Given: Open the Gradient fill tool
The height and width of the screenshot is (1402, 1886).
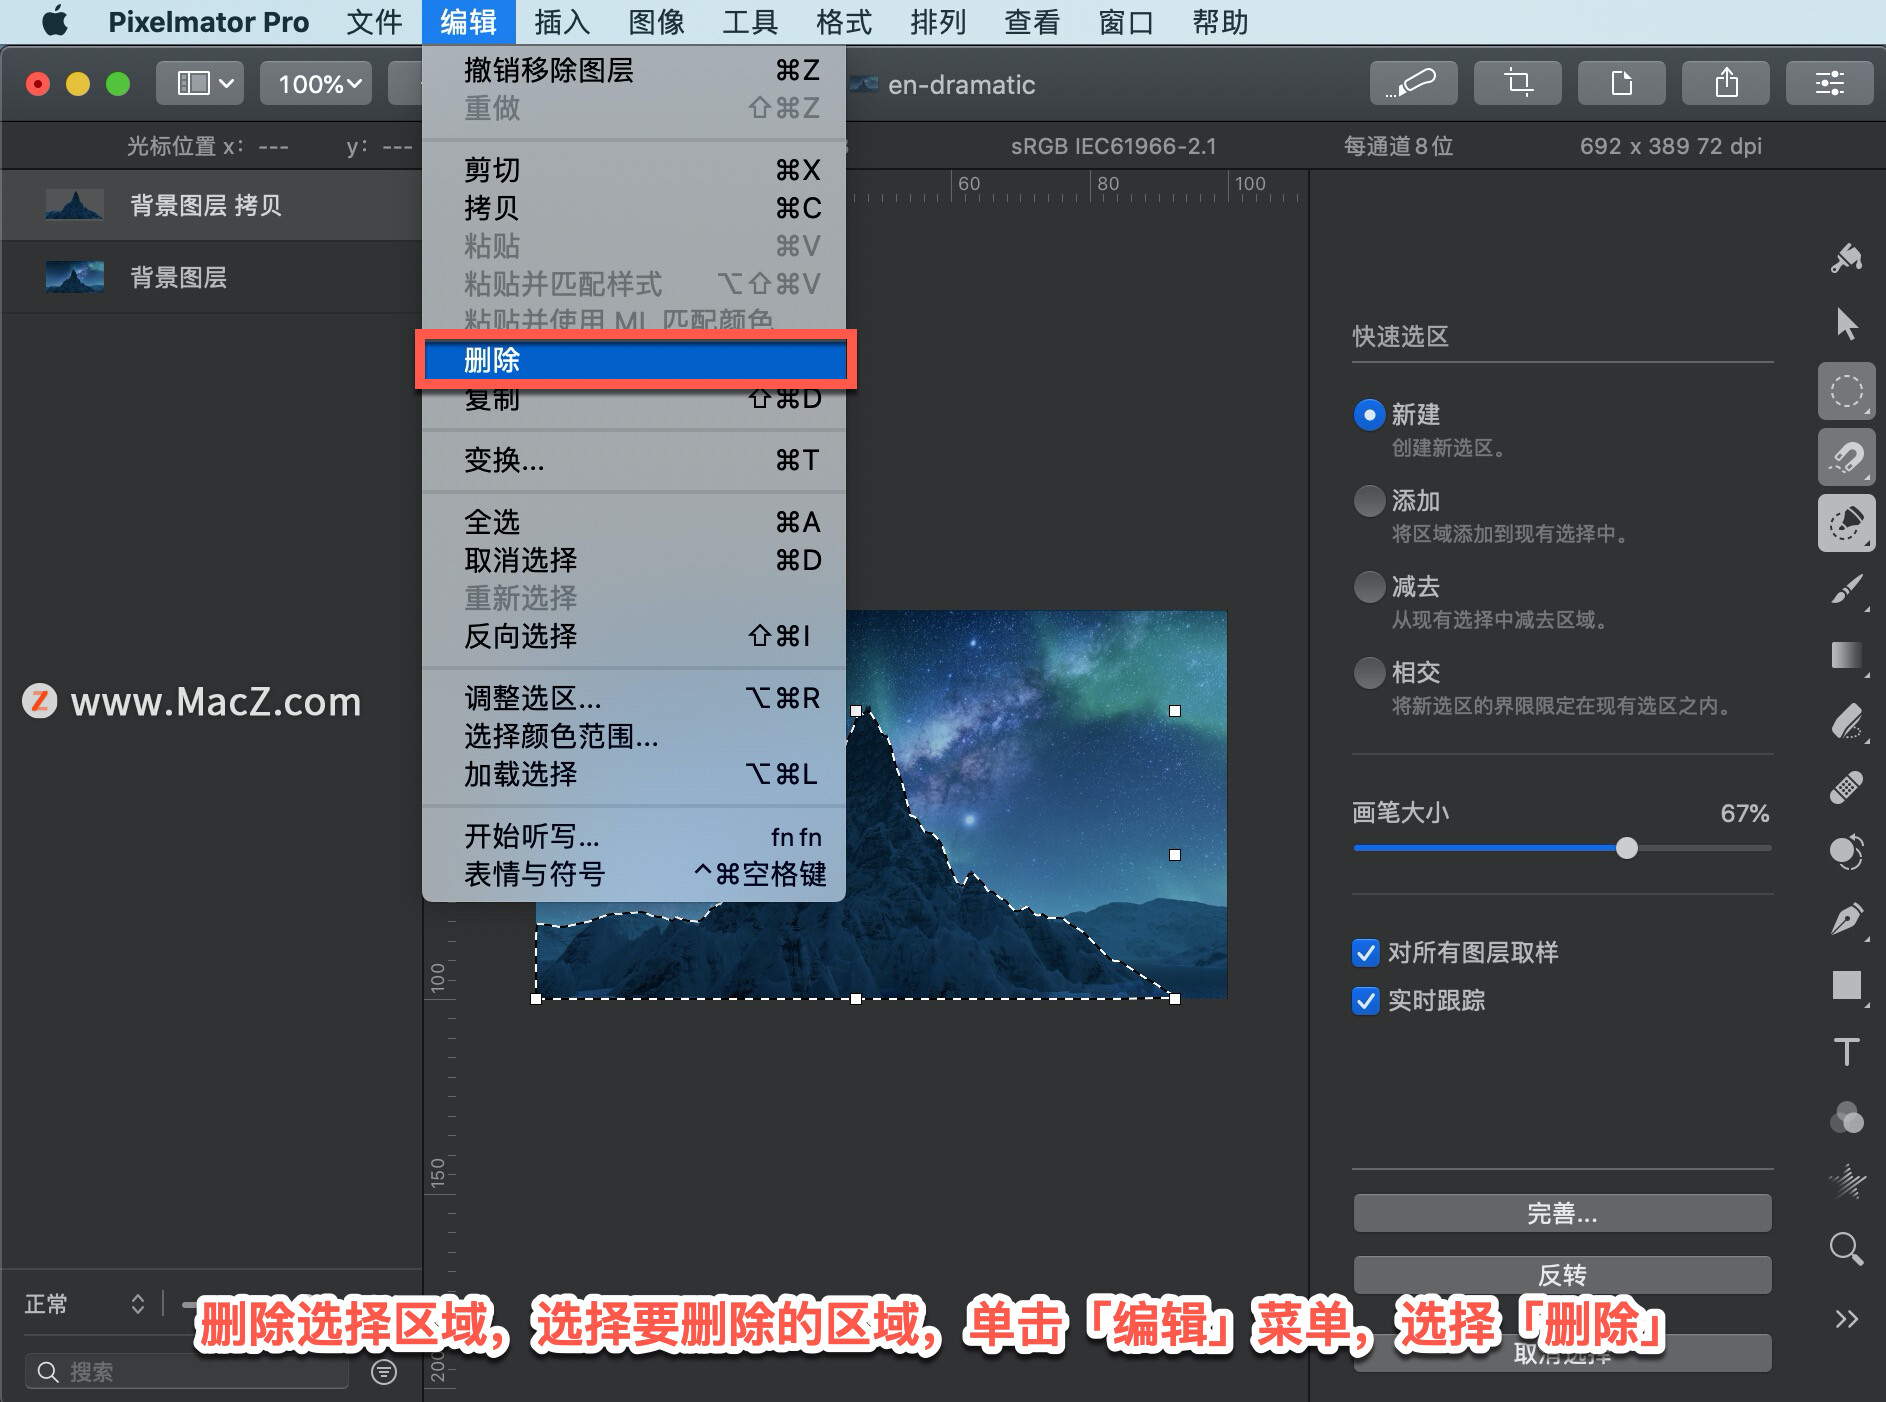Looking at the screenshot, I should (x=1846, y=657).
